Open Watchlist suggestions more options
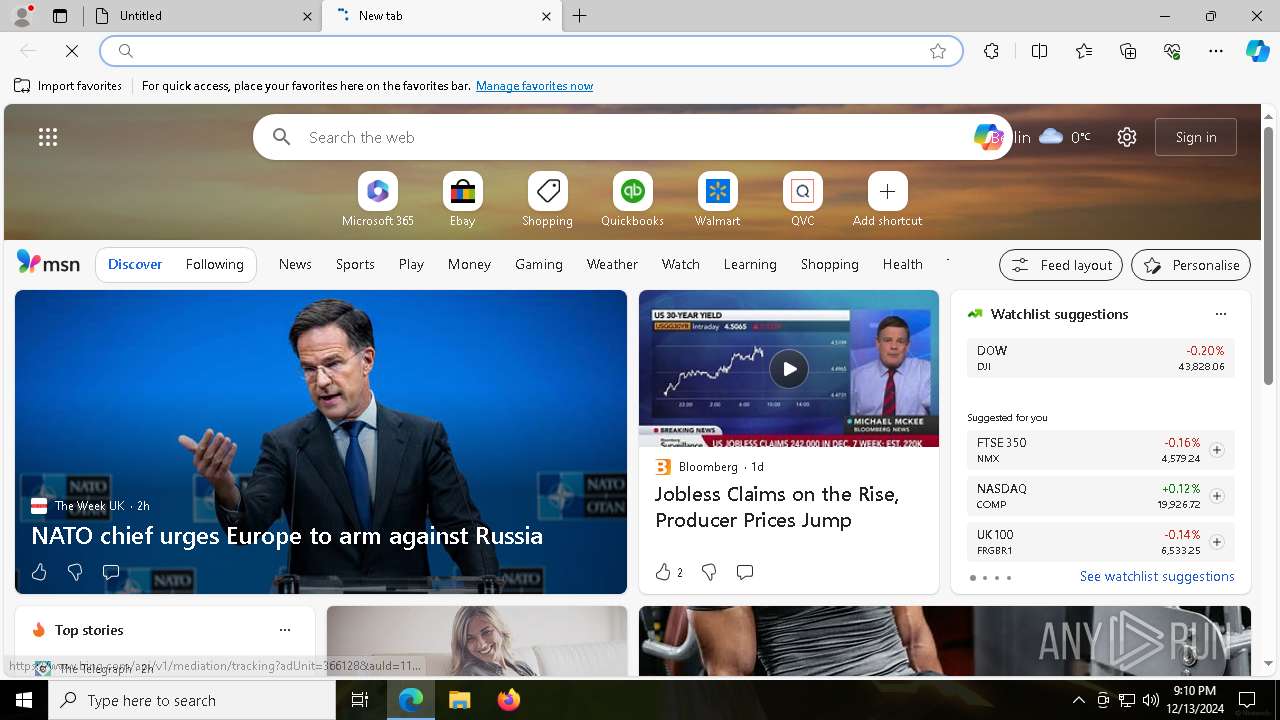Screen dimensions: 1280x720 point(1221,314)
